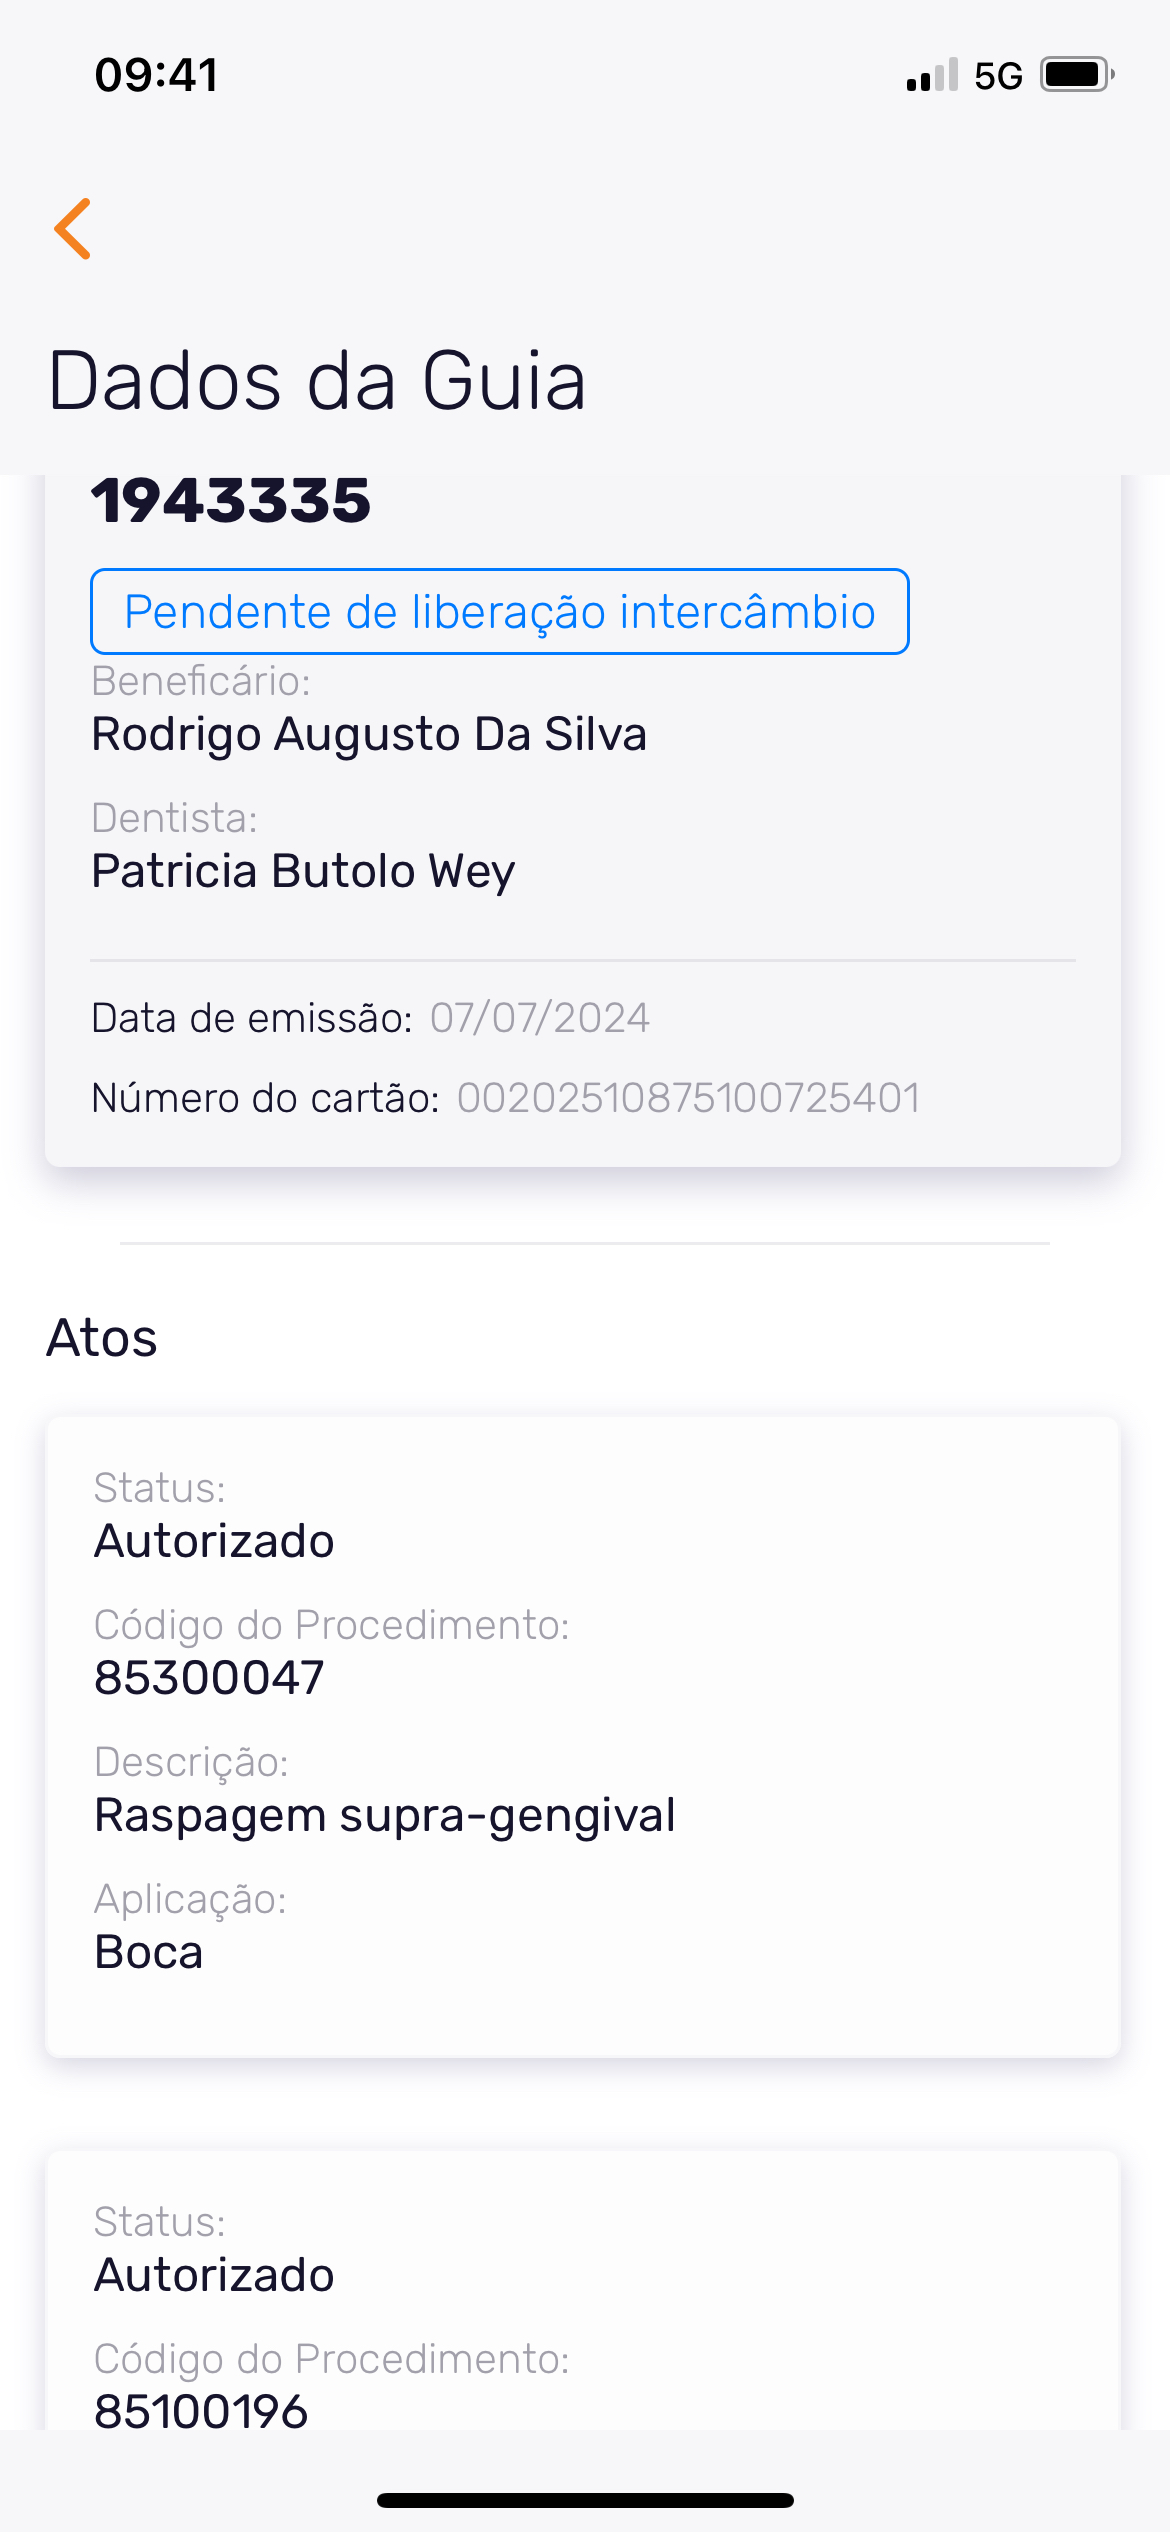
Task: Tap the Raspagem supra-gengival description
Action: click(385, 1815)
